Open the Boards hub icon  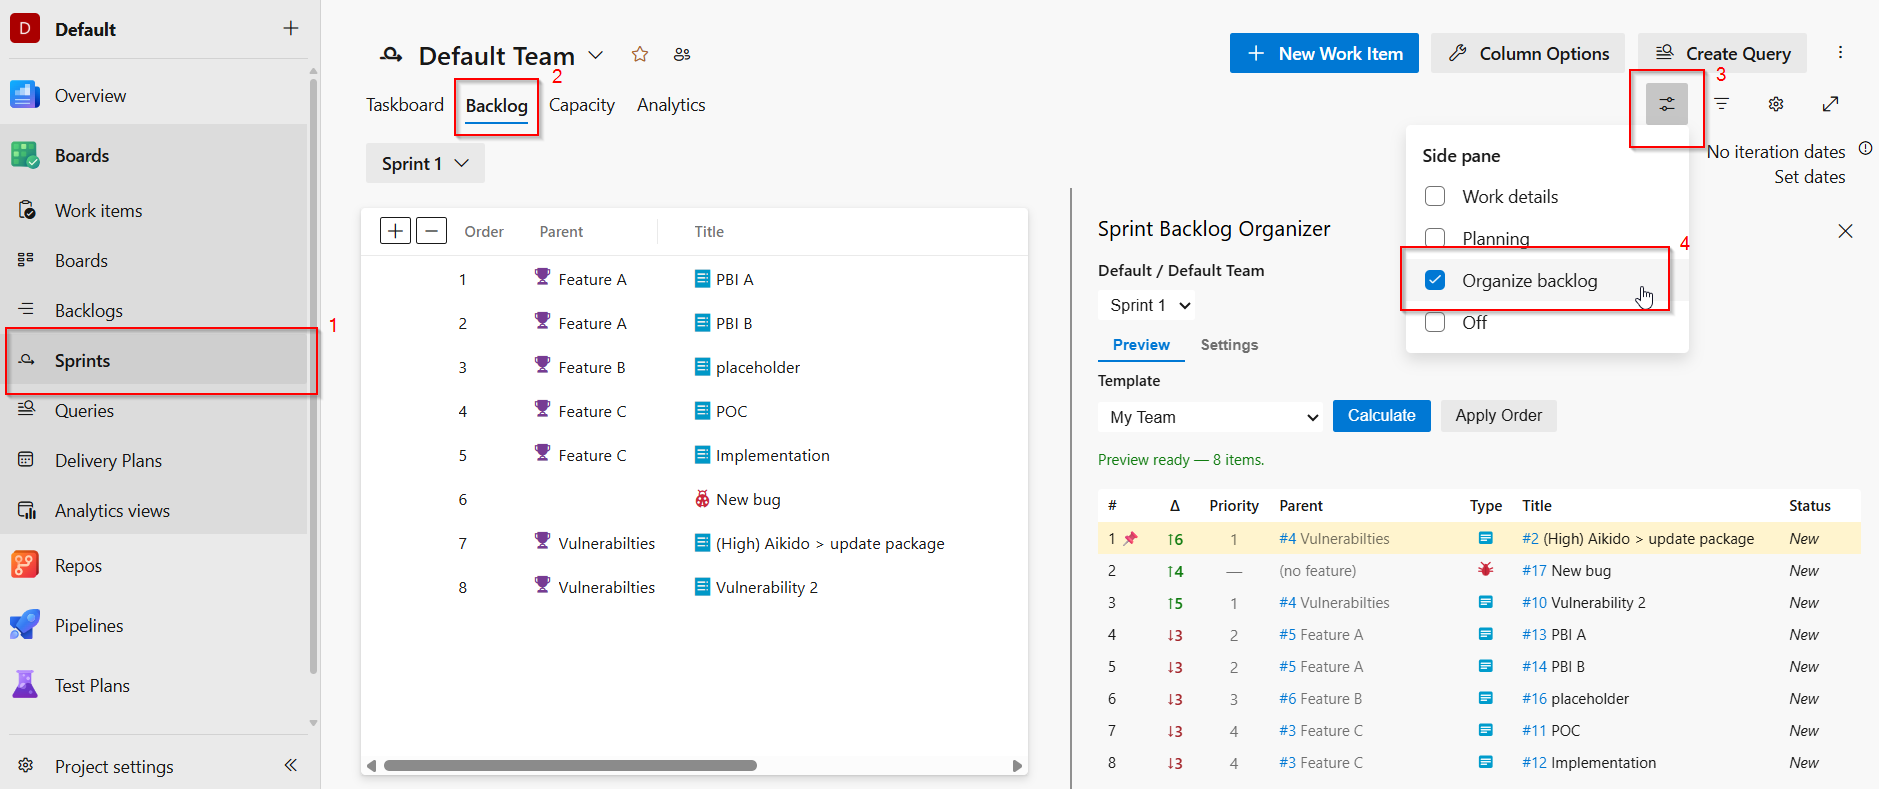coord(25,155)
